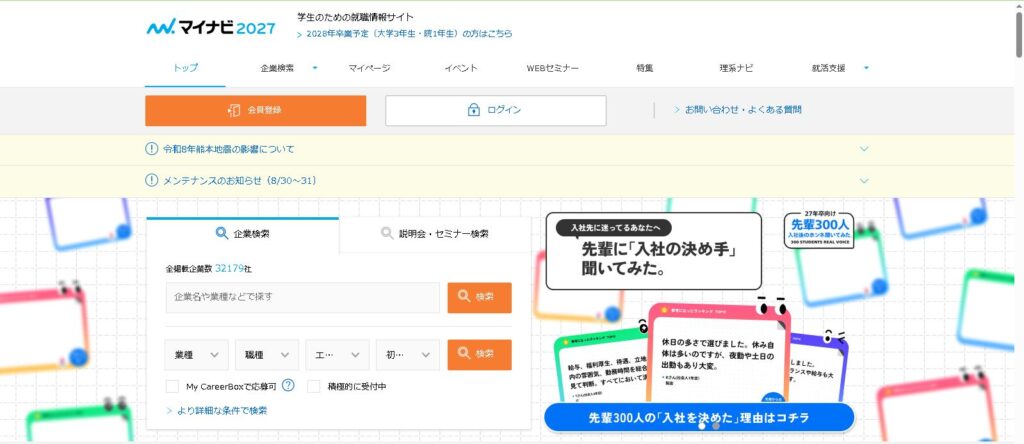
Task: Open the イベント navigation item
Action: (x=461, y=68)
